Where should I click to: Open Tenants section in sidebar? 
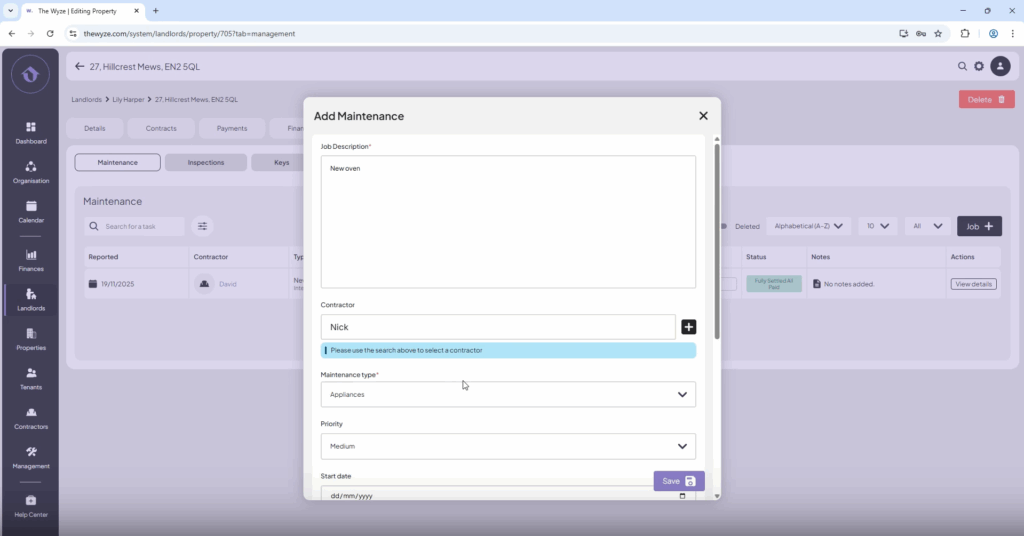point(30,377)
